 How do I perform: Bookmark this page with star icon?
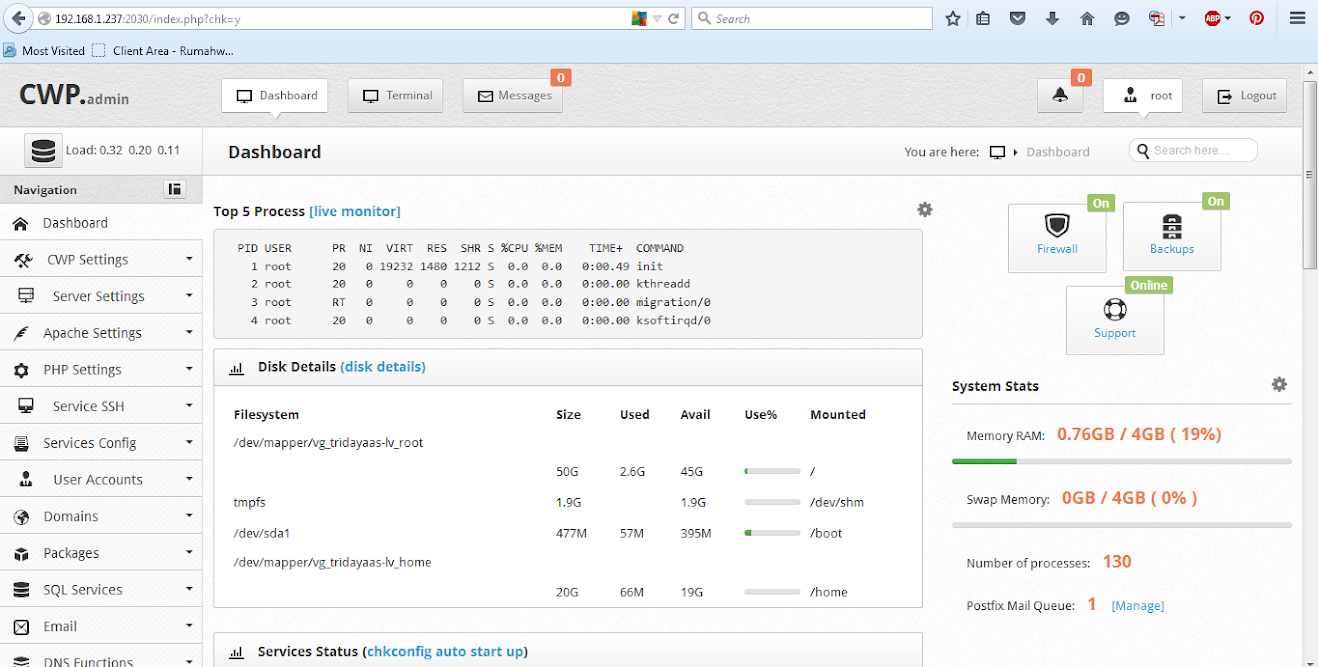point(953,18)
